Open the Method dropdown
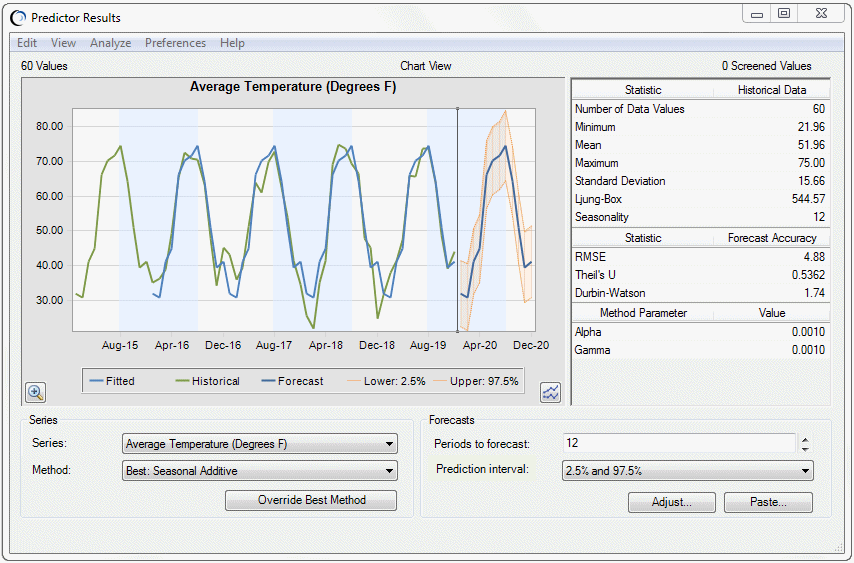 260,471
